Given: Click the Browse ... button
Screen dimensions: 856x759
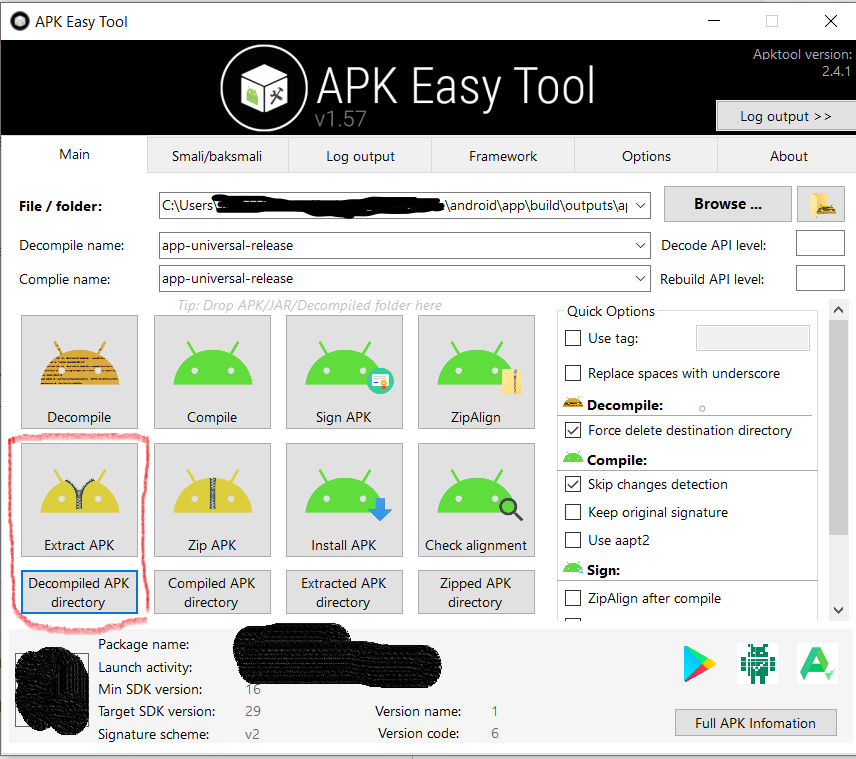Looking at the screenshot, I should pos(728,204).
